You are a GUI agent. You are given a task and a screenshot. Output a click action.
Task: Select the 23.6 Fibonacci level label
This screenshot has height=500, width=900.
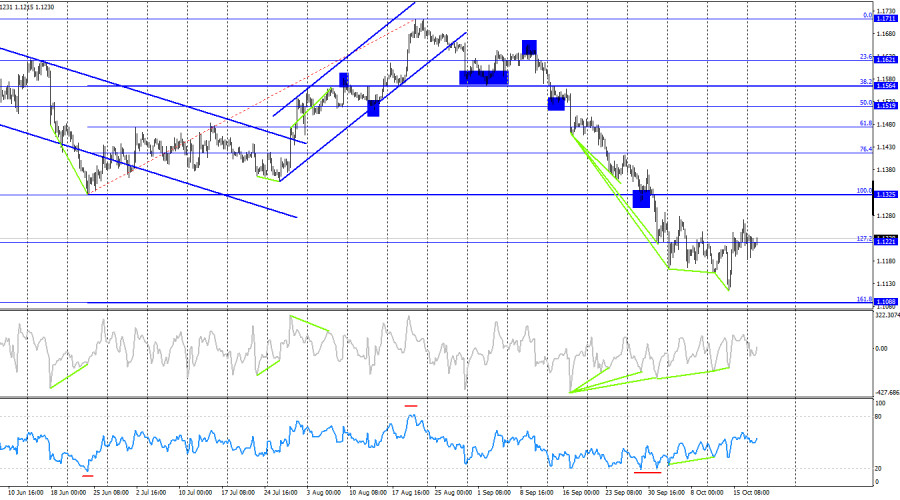point(866,57)
